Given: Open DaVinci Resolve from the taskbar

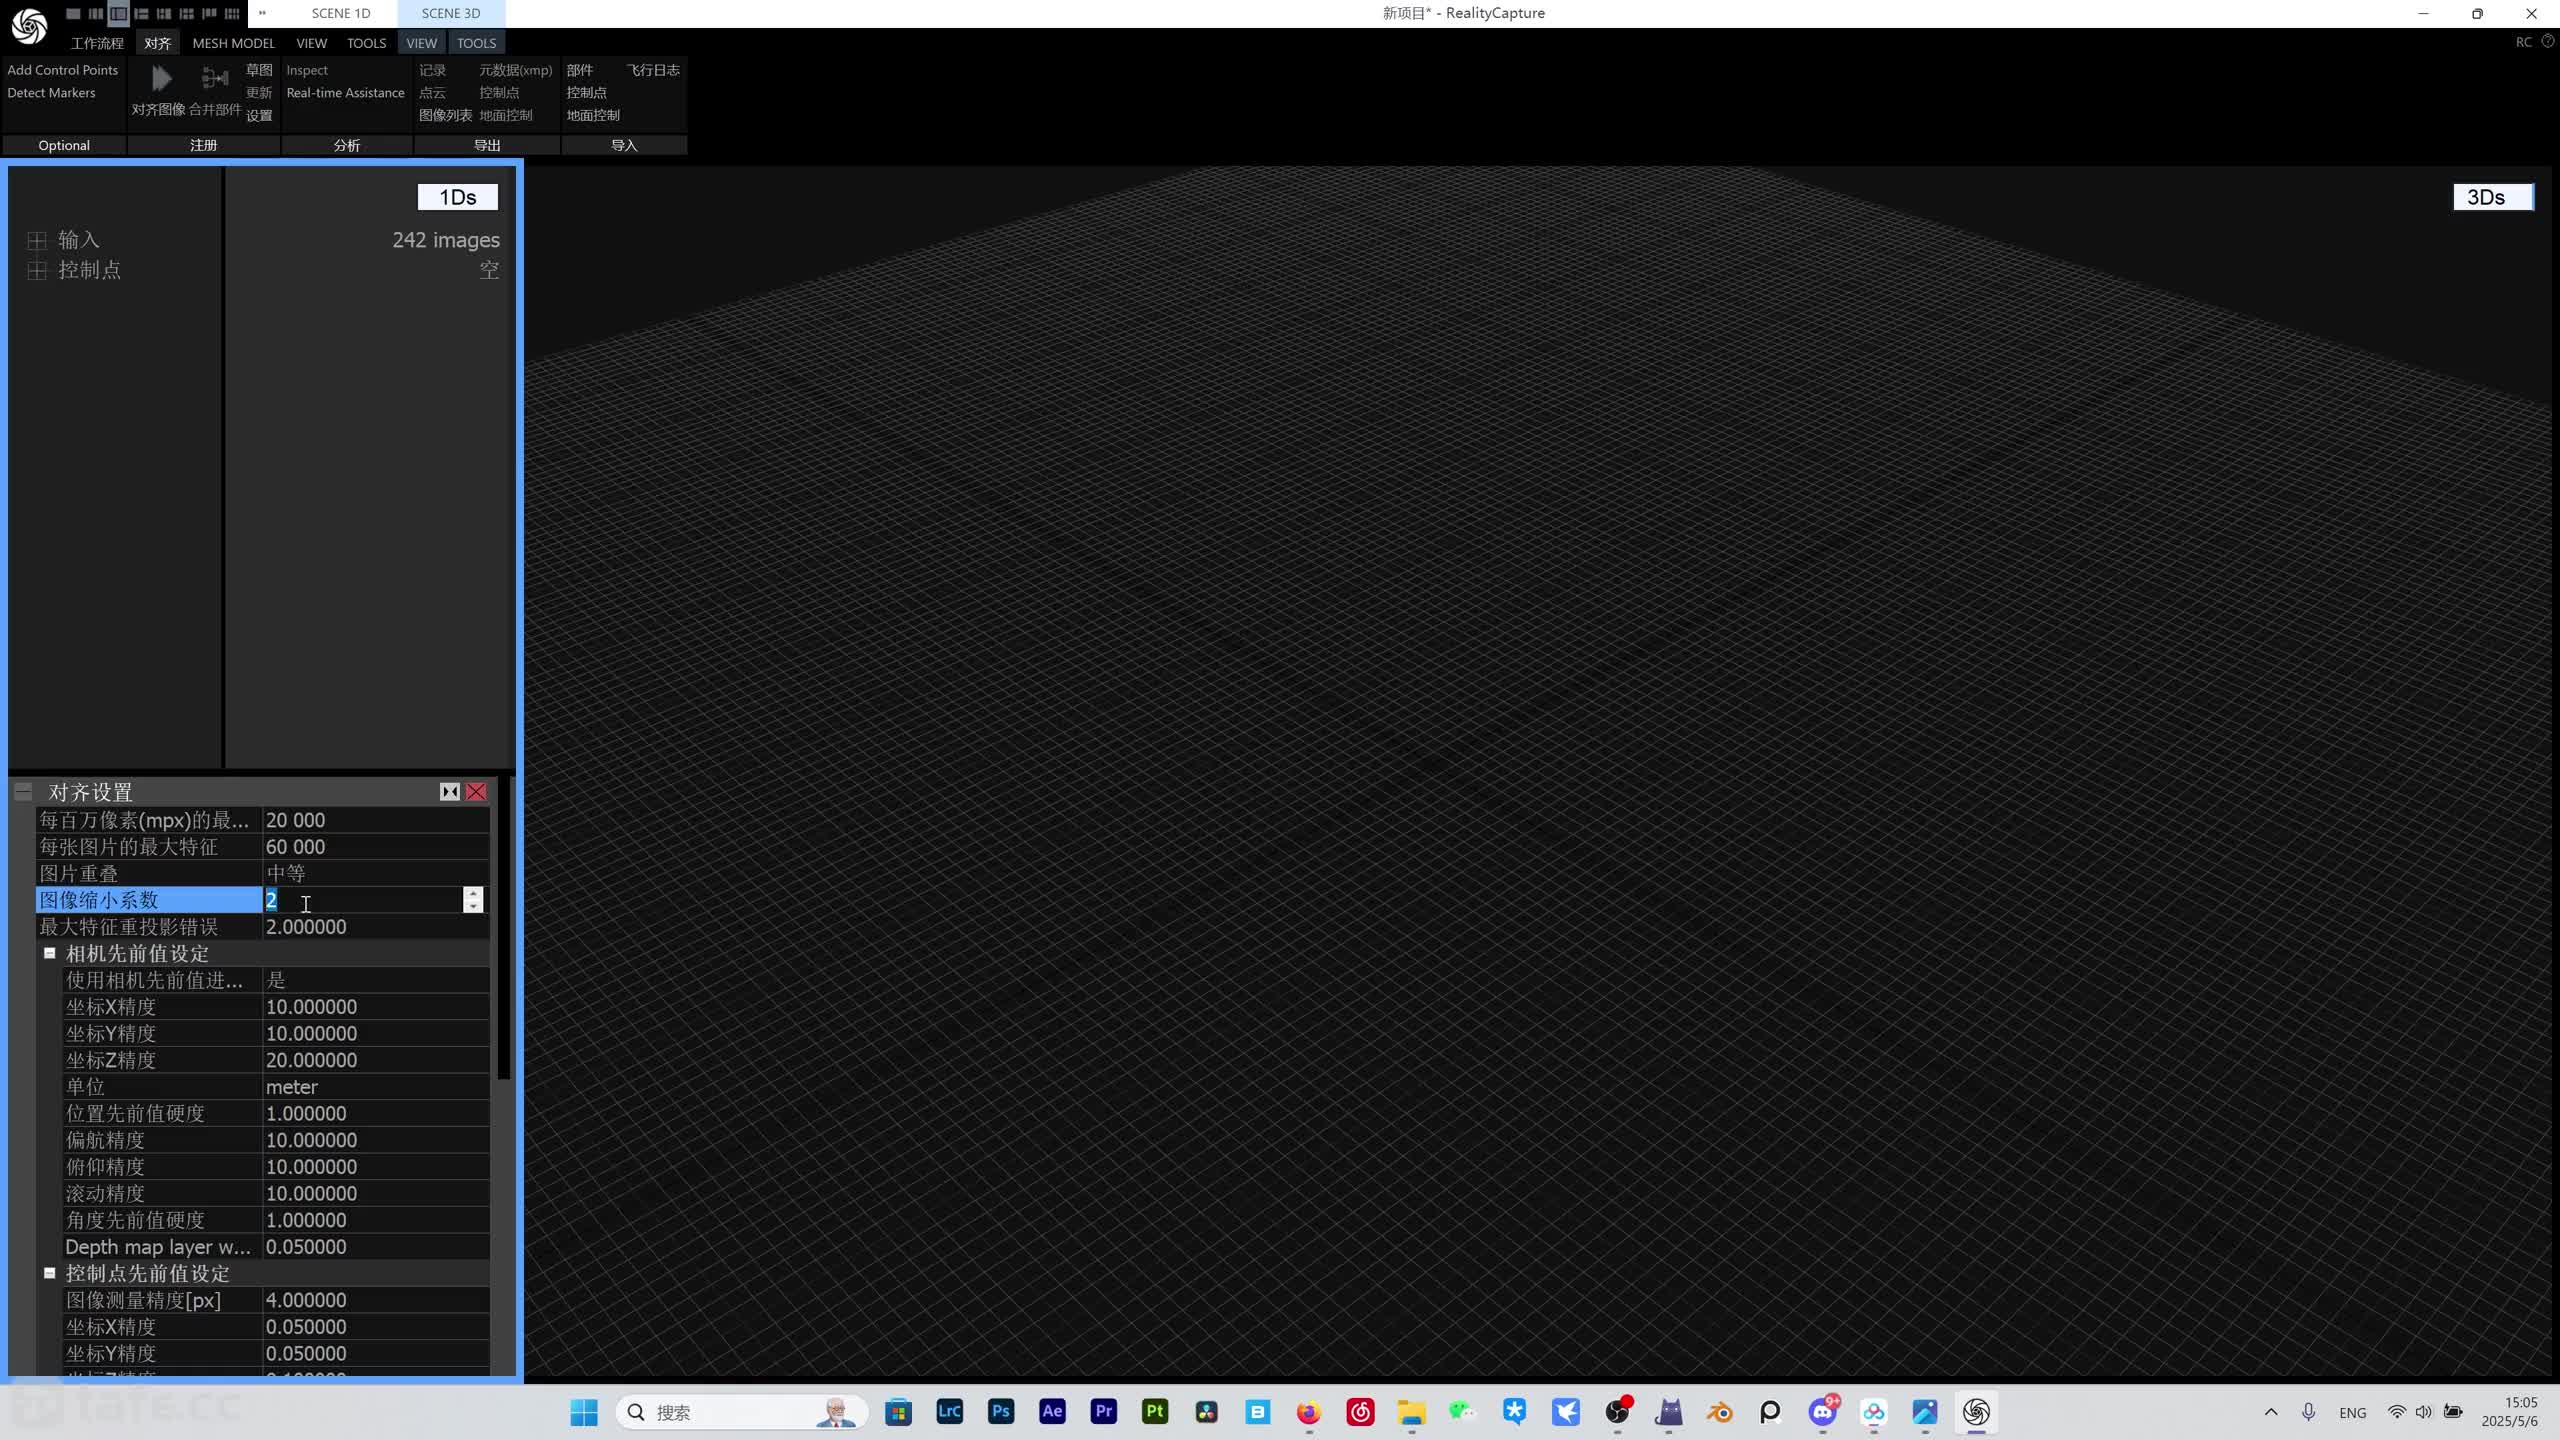Looking at the screenshot, I should tap(1207, 1412).
